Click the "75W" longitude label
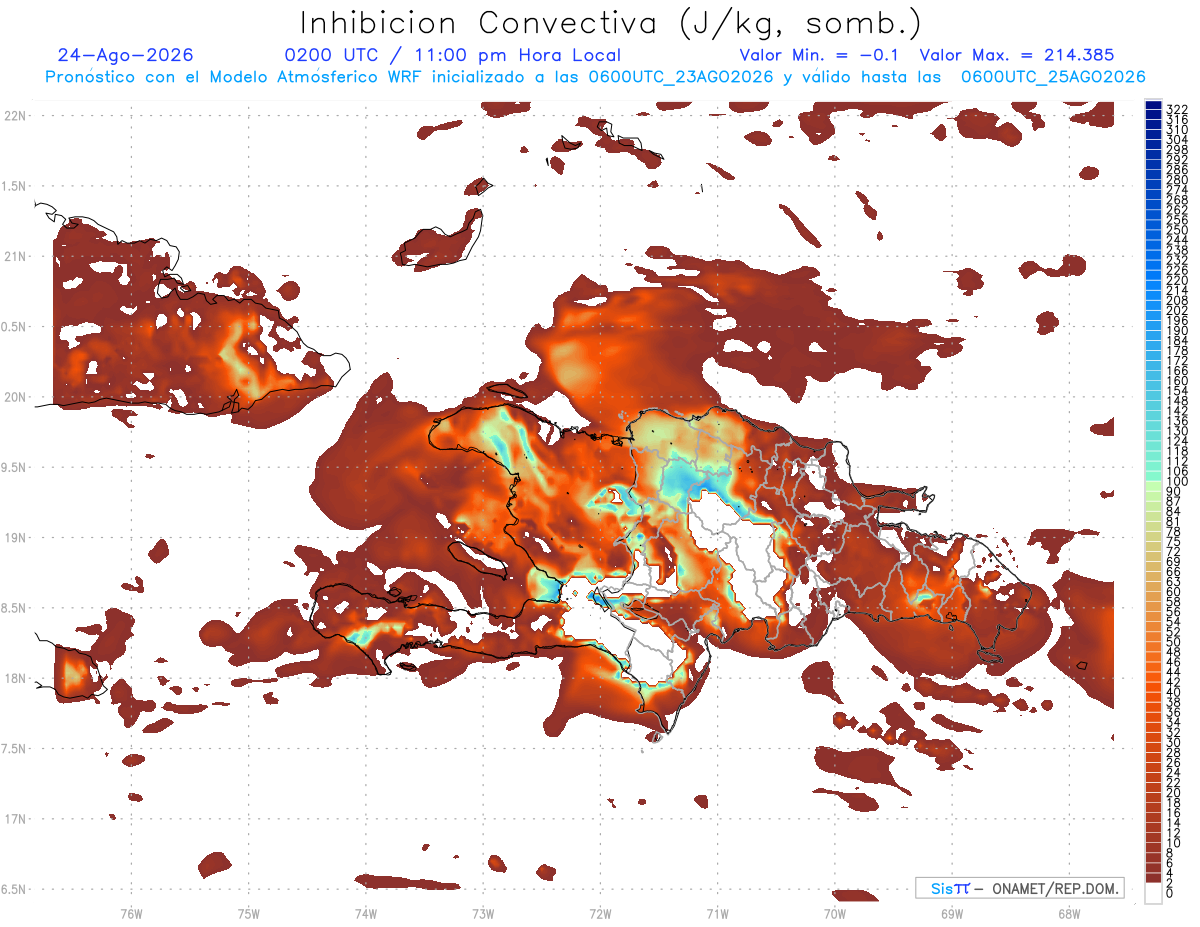The image size is (1200, 927). coord(249,913)
